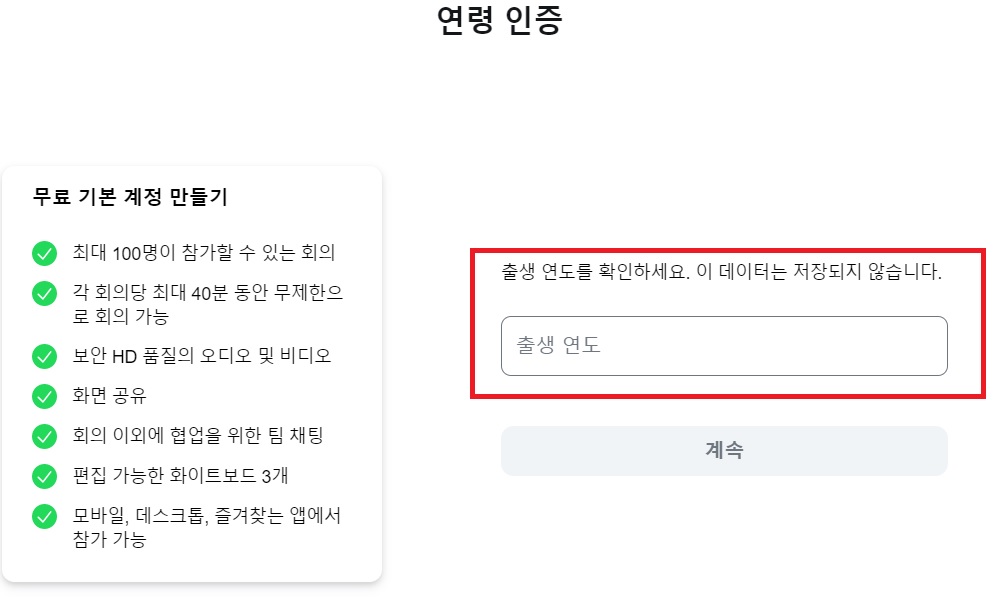Click the checkmark beside 모바일, 데스크톱 참가 feature
1002x600 pixels.
[x=44, y=517]
